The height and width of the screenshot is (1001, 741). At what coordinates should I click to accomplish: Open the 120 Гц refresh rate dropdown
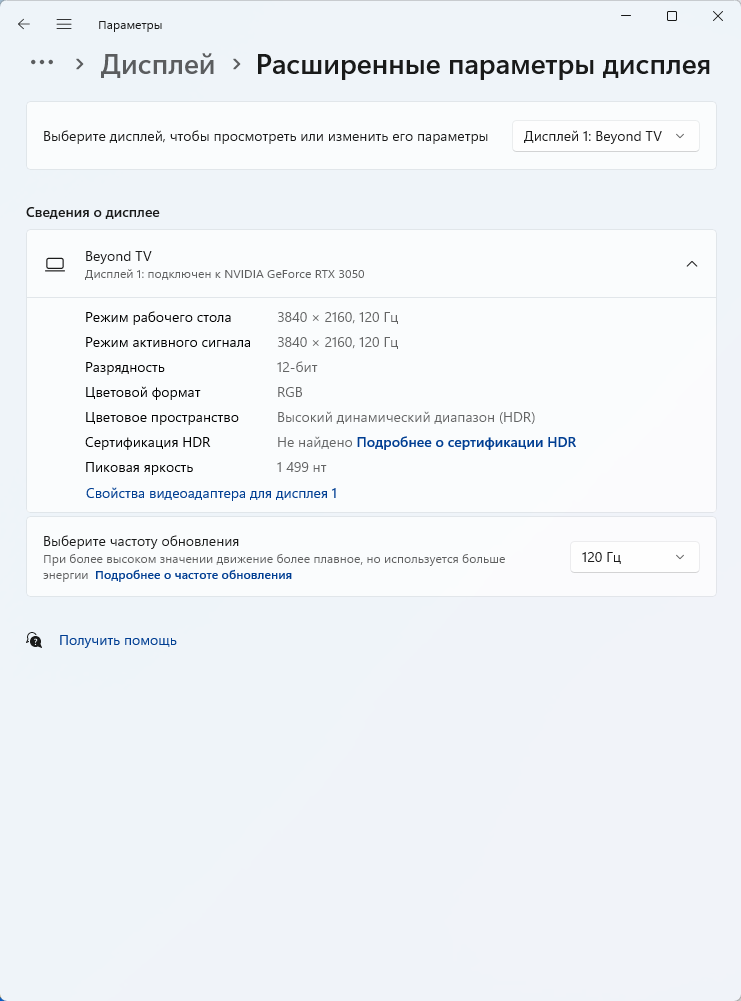tap(634, 557)
